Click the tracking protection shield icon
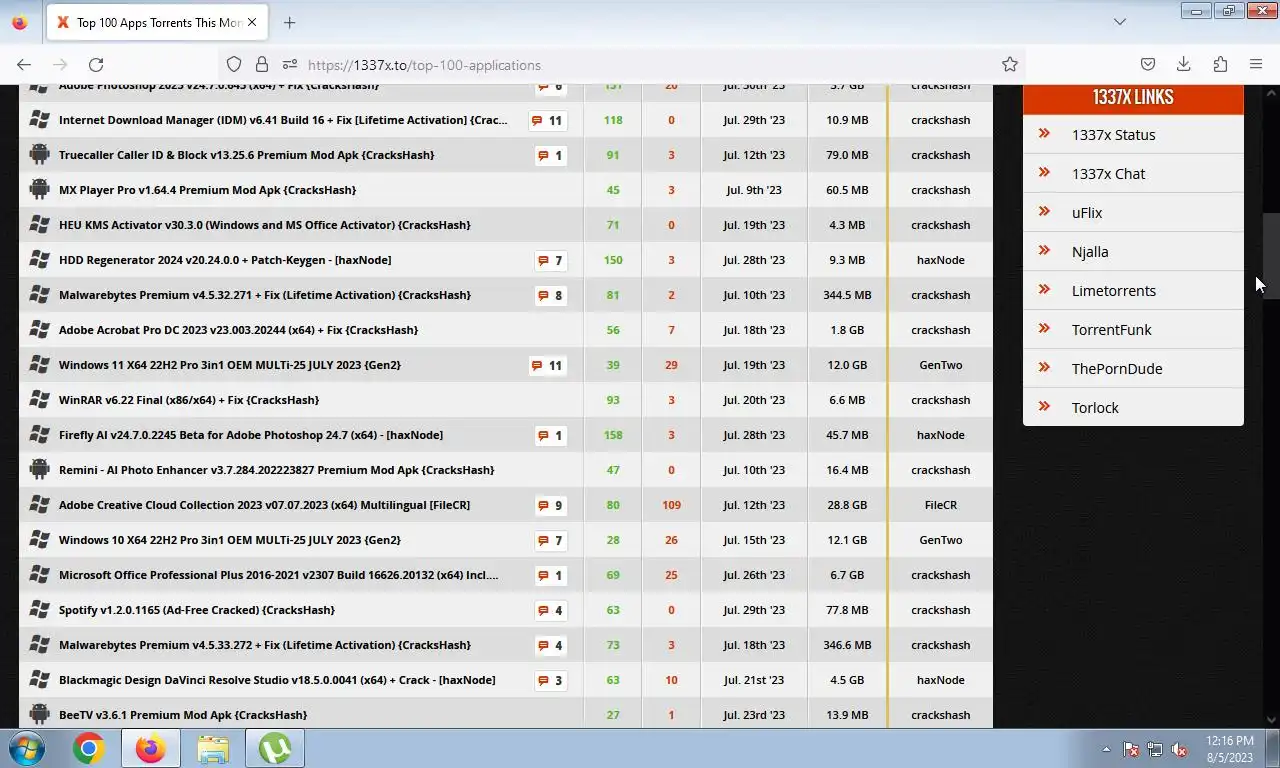 pos(234,64)
